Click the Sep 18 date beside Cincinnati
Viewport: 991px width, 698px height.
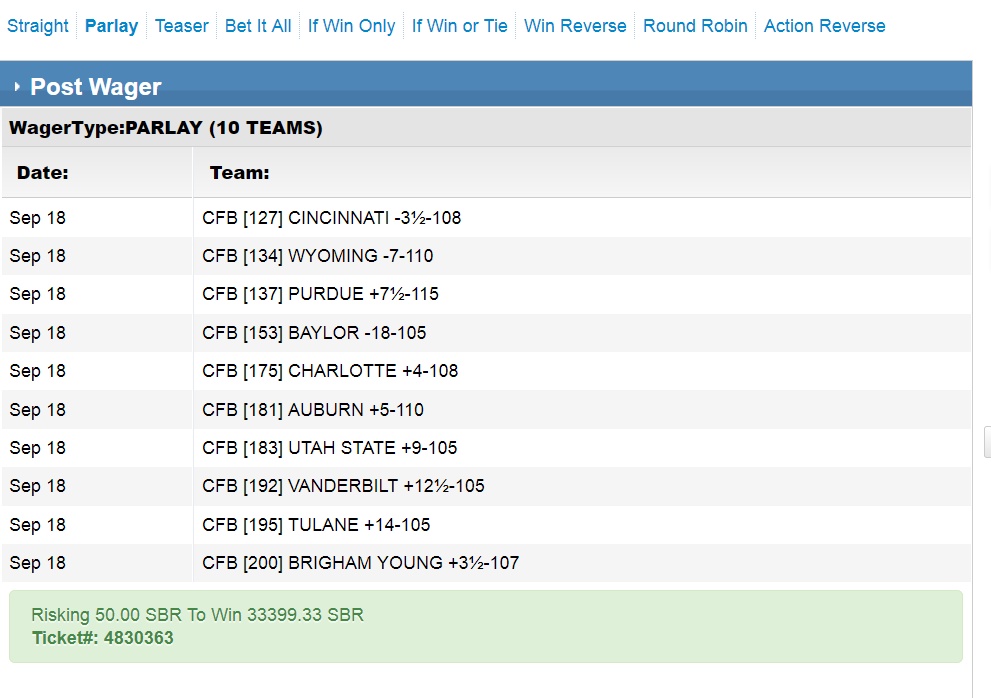[37, 218]
